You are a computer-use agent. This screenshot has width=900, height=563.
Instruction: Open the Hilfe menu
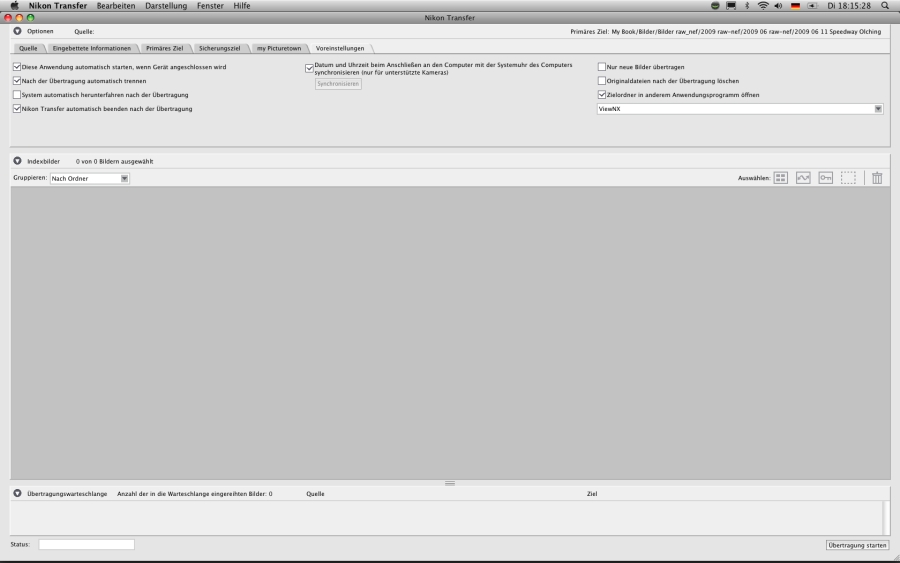pyautogui.click(x=242, y=6)
